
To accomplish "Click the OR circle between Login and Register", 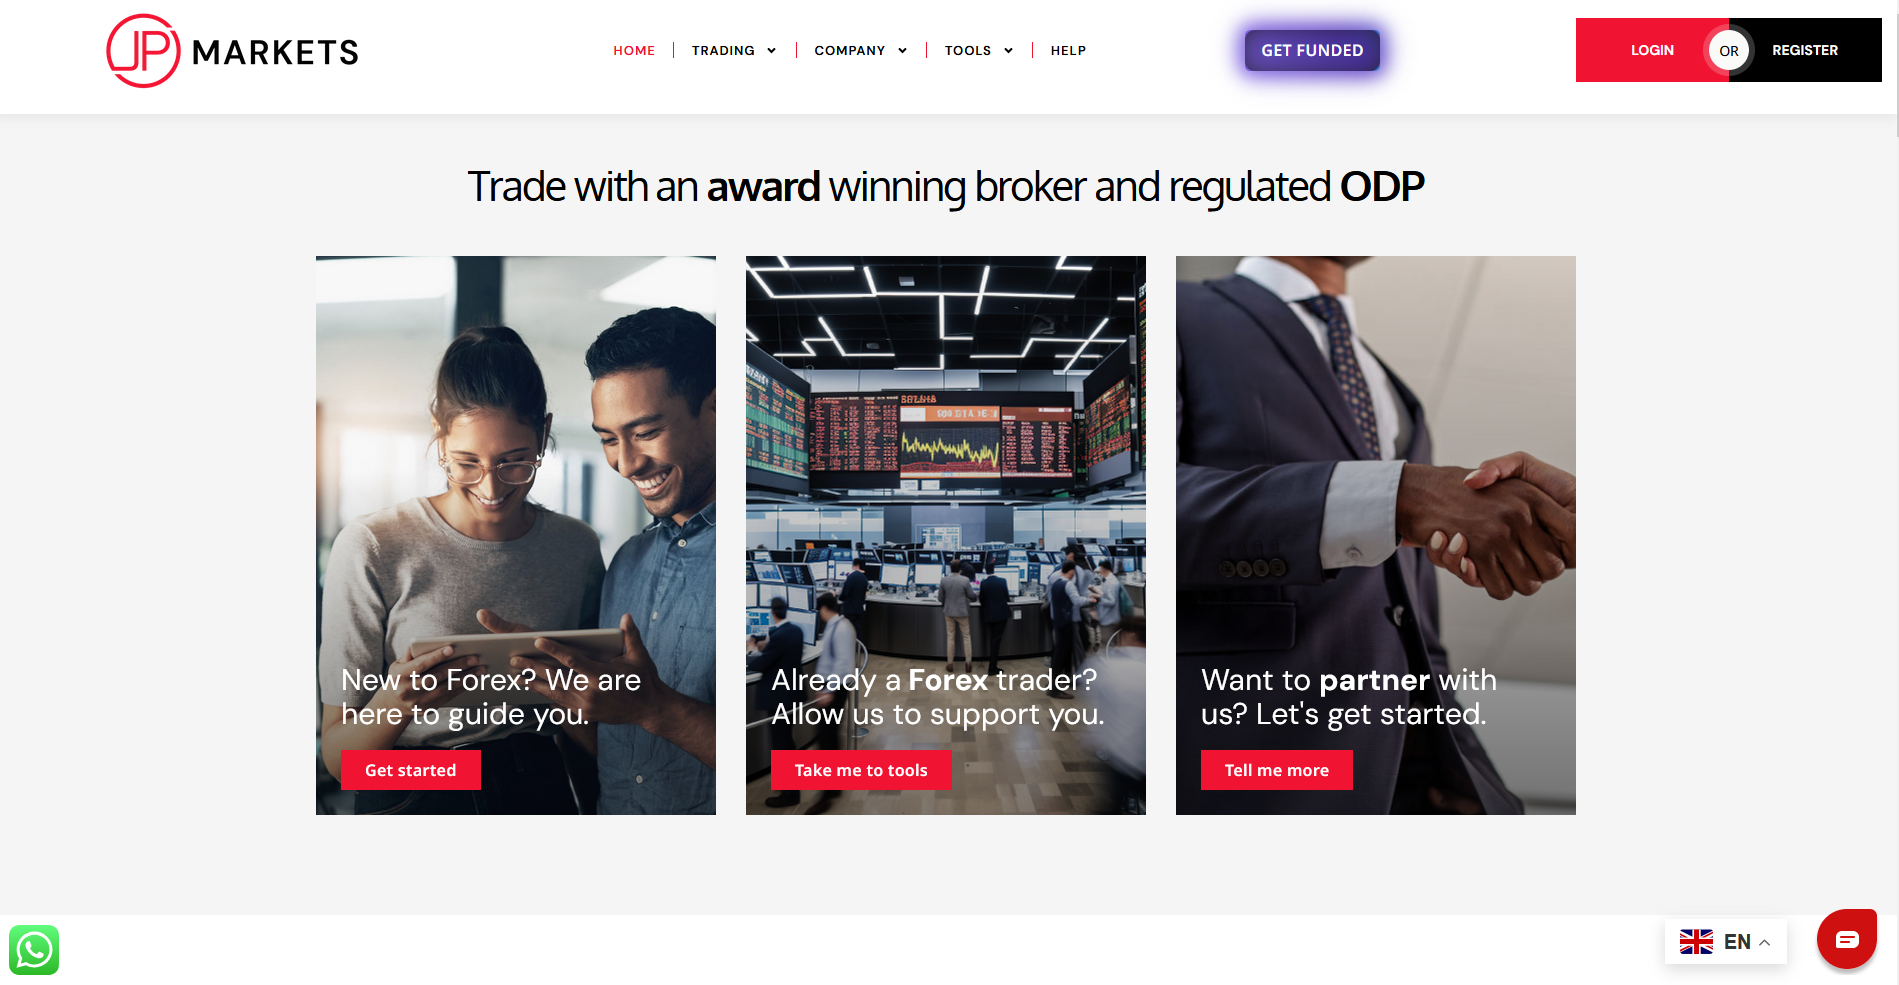I will [x=1729, y=51].
